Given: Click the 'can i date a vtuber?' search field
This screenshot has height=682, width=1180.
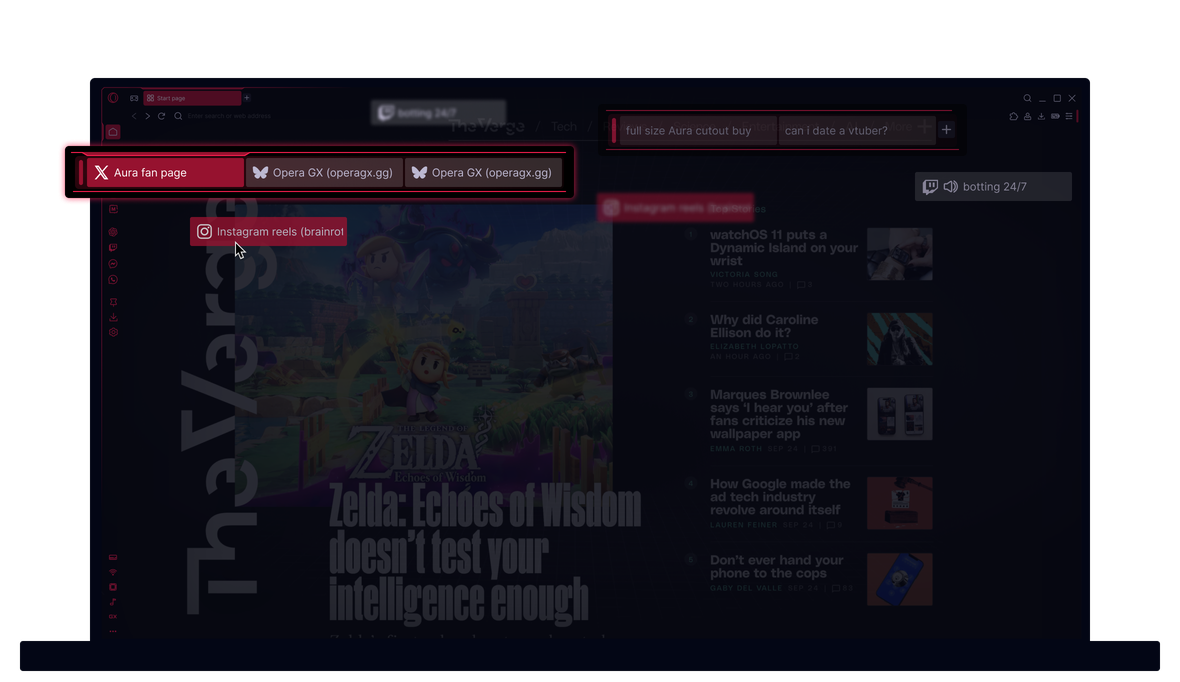Looking at the screenshot, I should [x=857, y=130].
